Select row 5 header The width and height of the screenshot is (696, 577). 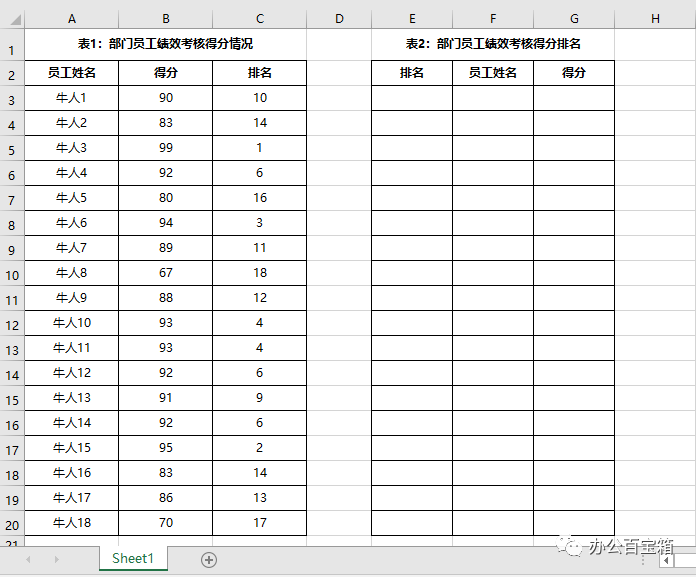coord(12,148)
